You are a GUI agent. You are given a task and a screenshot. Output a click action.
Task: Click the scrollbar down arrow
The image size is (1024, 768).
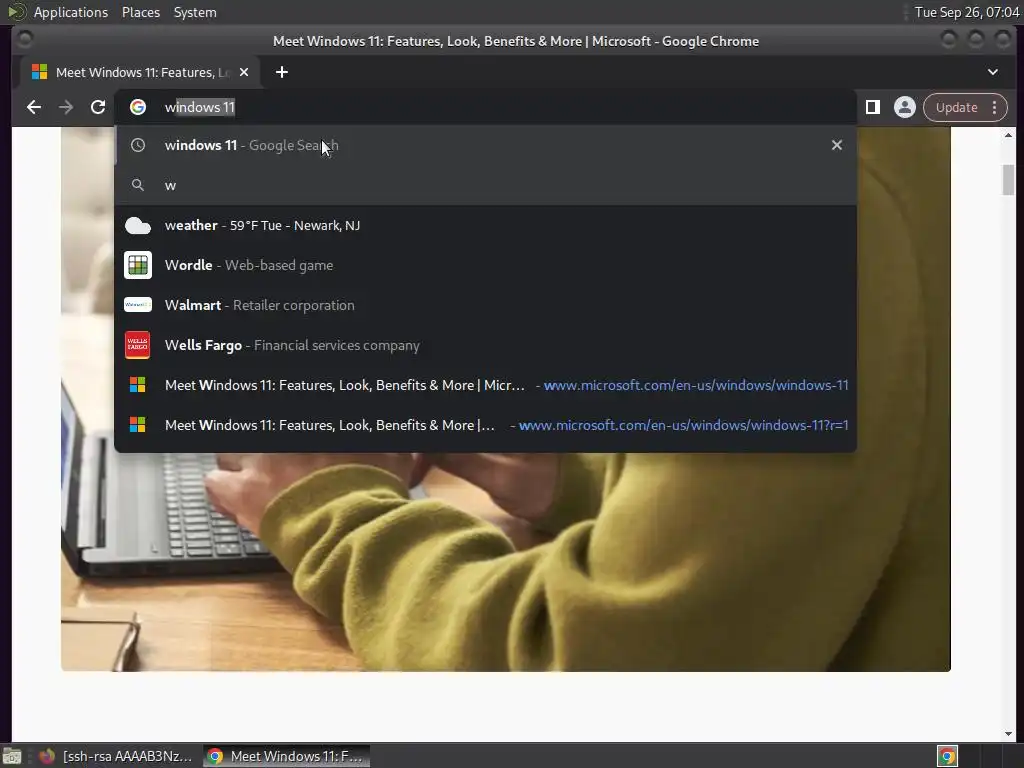point(1008,734)
